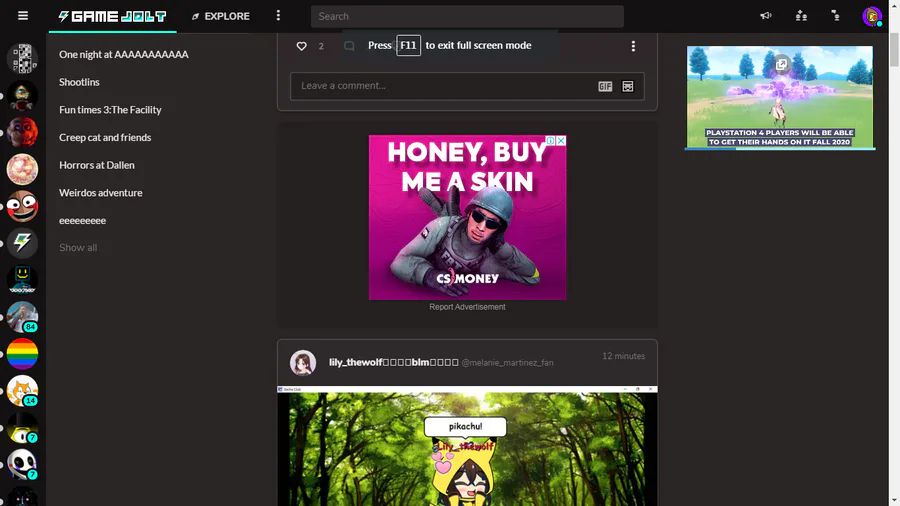Open the friends list icon
Screen dimensions: 900x506
[x=801, y=16]
